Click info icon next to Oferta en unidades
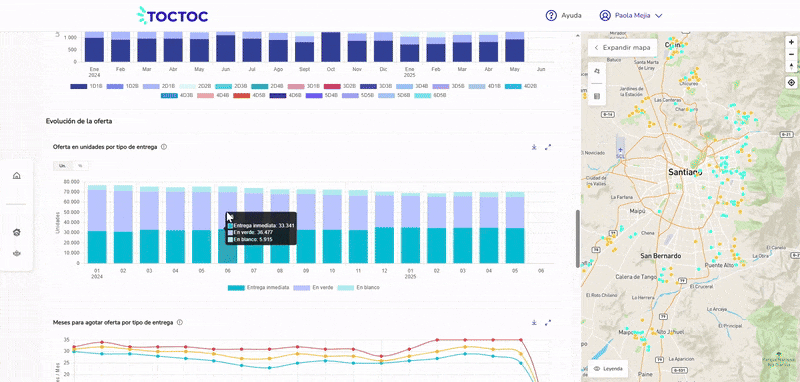800x382 pixels. [x=164, y=147]
